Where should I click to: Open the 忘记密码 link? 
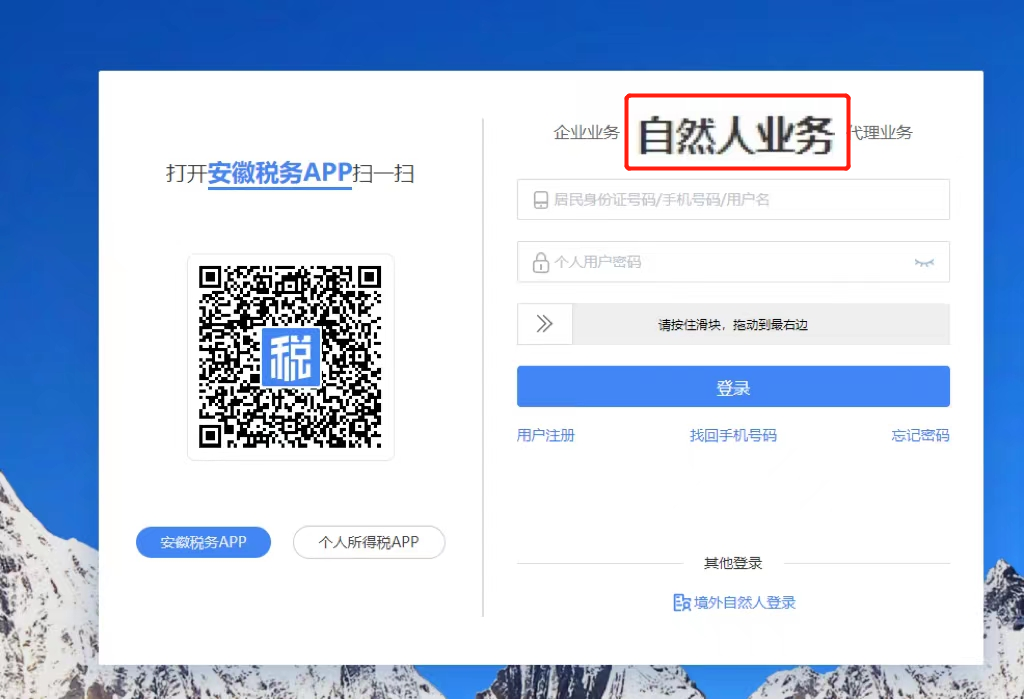pyautogui.click(x=920, y=435)
